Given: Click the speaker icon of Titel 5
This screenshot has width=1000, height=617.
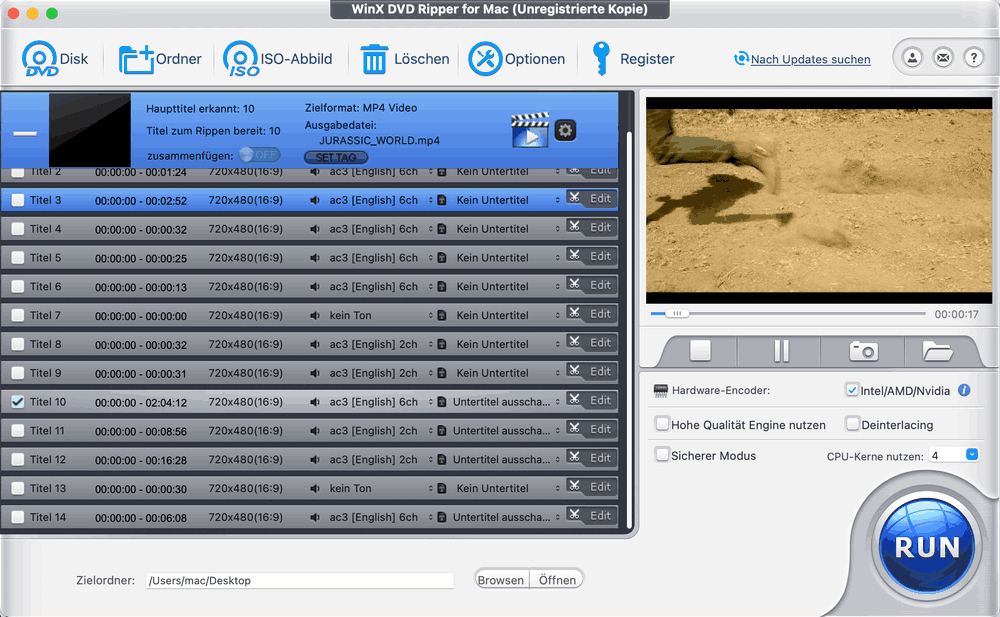Looking at the screenshot, I should [314, 258].
